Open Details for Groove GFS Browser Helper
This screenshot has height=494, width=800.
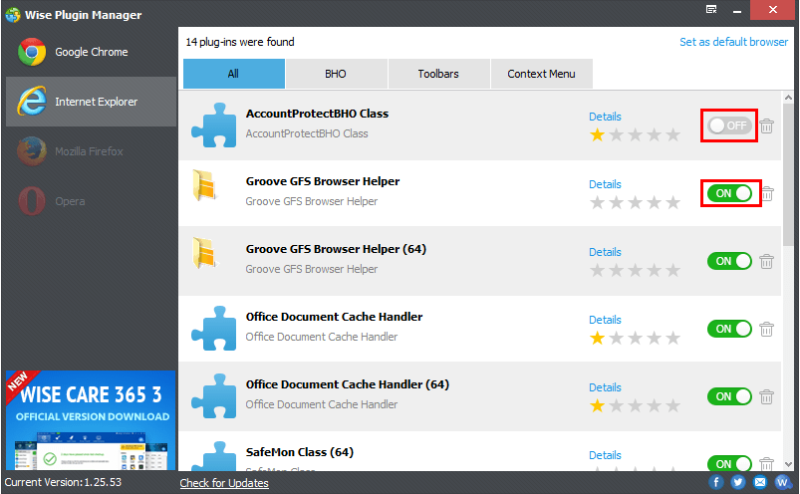click(x=605, y=184)
